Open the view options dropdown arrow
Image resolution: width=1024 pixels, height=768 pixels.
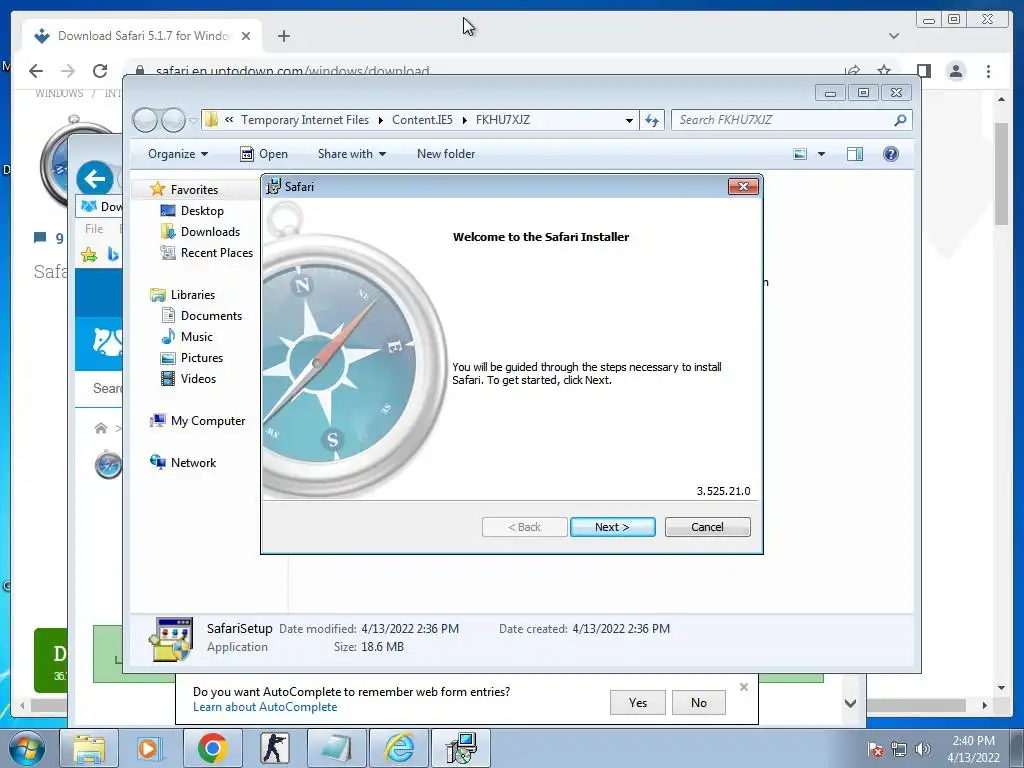click(822, 154)
